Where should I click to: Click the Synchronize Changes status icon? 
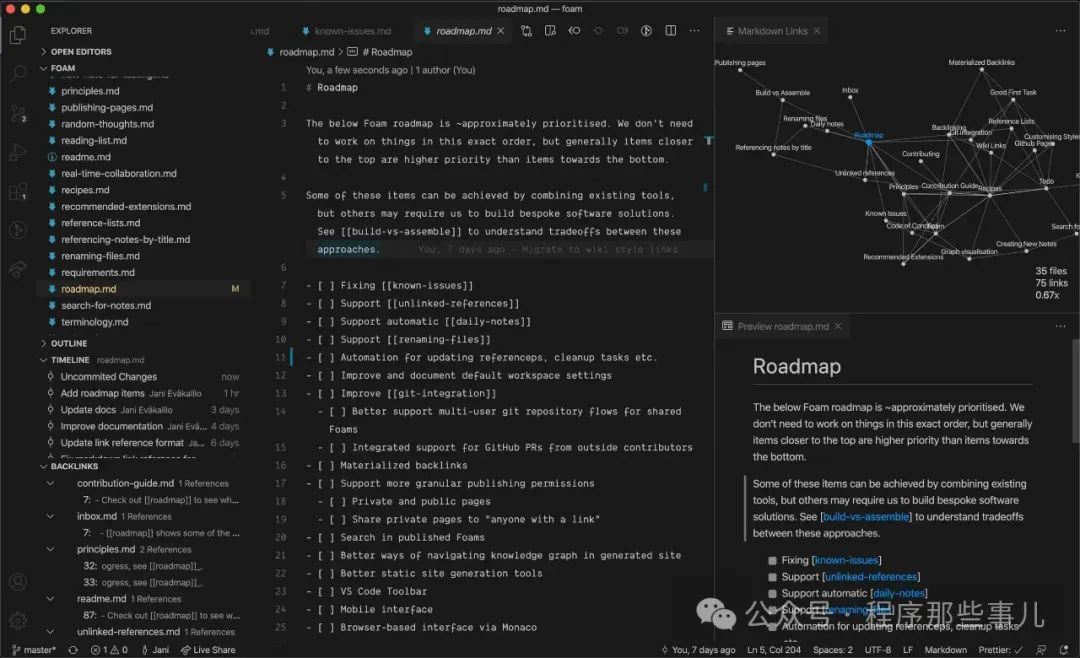(73, 650)
